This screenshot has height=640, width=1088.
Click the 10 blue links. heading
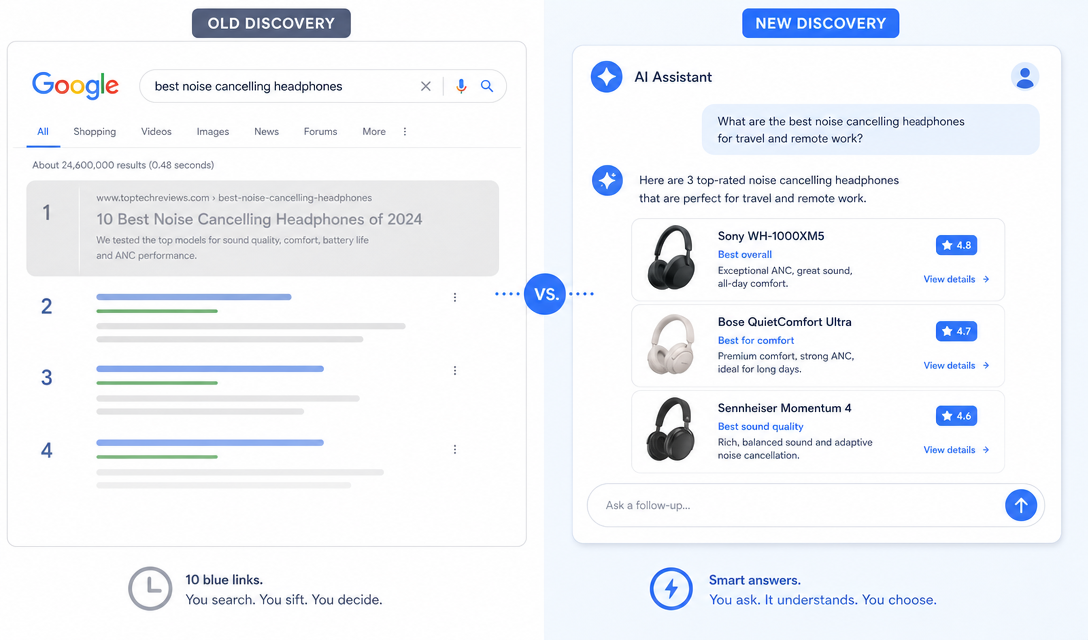(224, 580)
